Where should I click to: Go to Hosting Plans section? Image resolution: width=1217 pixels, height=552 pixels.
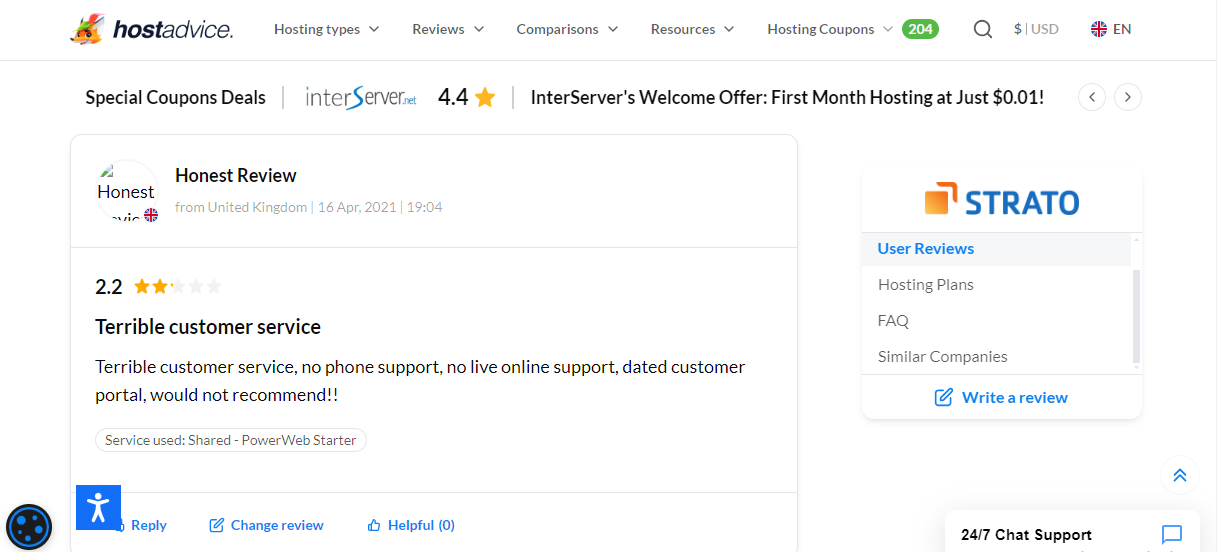(x=926, y=284)
